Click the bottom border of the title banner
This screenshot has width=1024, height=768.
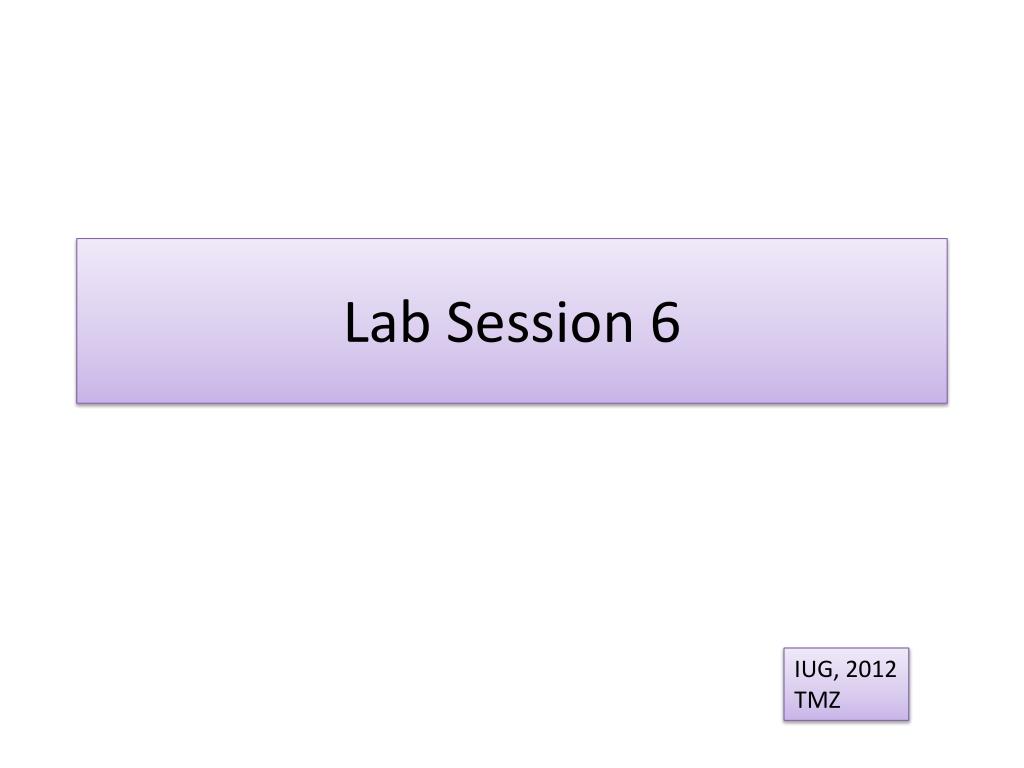point(512,403)
